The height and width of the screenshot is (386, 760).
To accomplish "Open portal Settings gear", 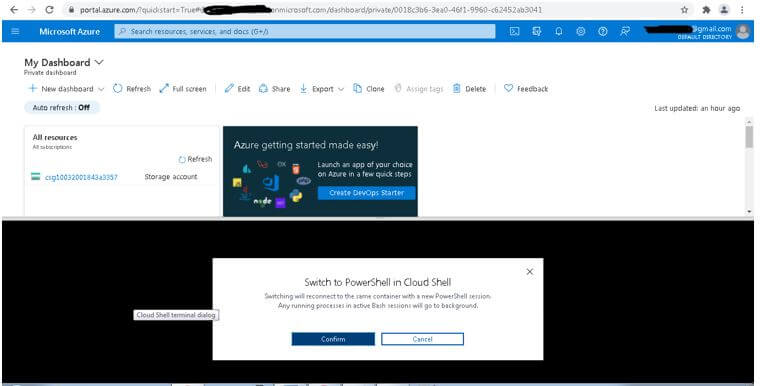I will click(581, 32).
